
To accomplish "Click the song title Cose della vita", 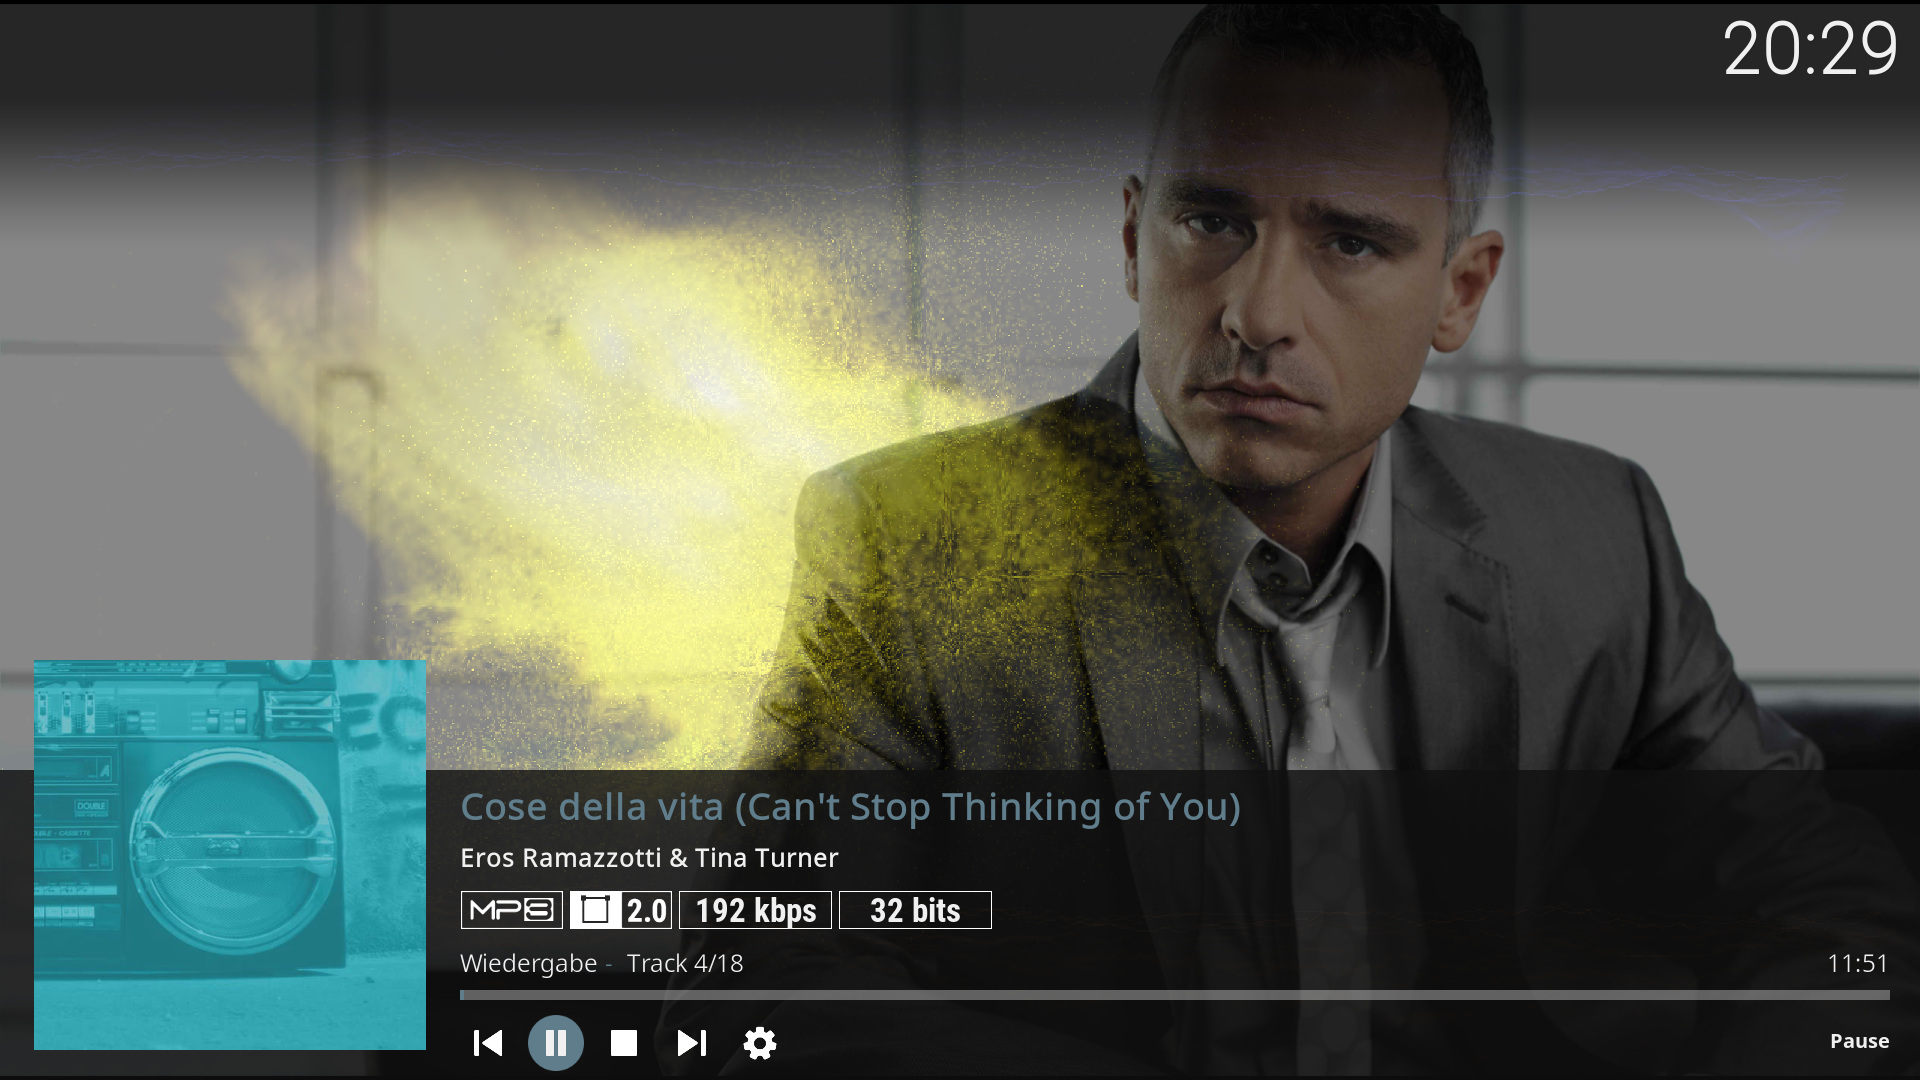I will coord(850,807).
